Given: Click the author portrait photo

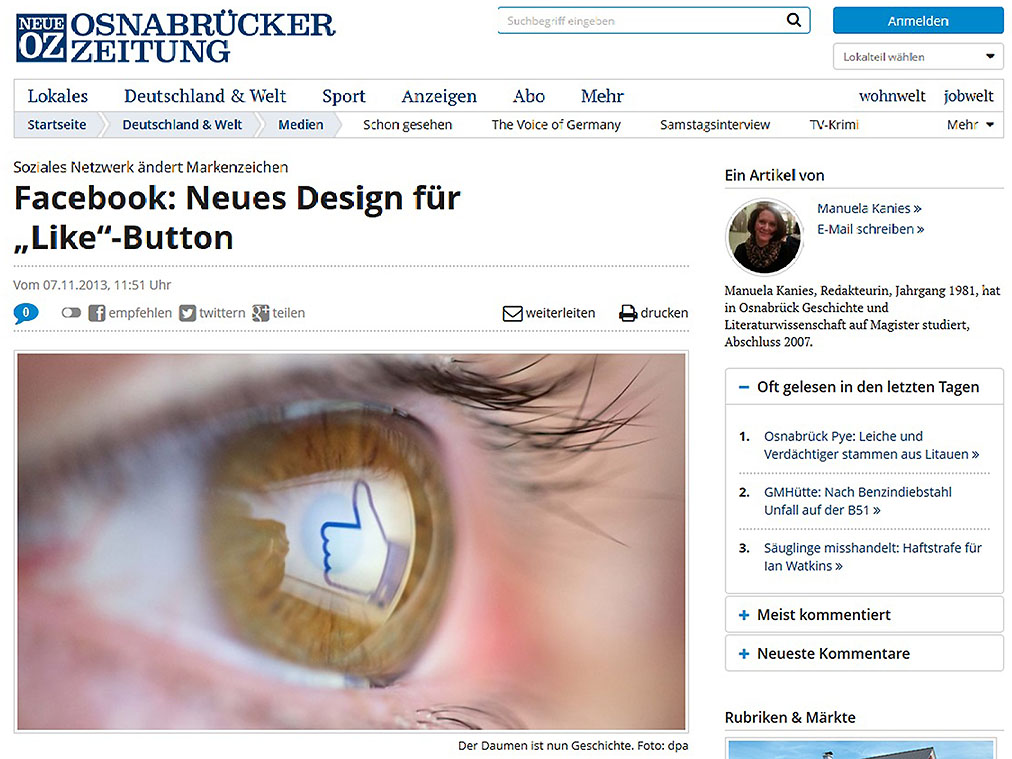Looking at the screenshot, I should (x=765, y=237).
